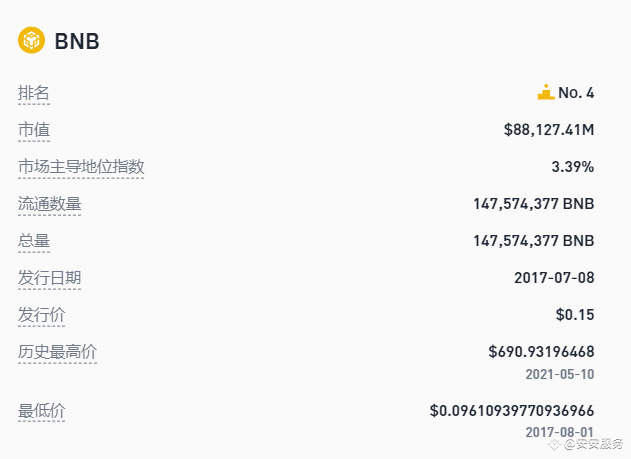The height and width of the screenshot is (459, 631).
Task: Click the 市场主导地位指数 label
Action: coord(81,167)
